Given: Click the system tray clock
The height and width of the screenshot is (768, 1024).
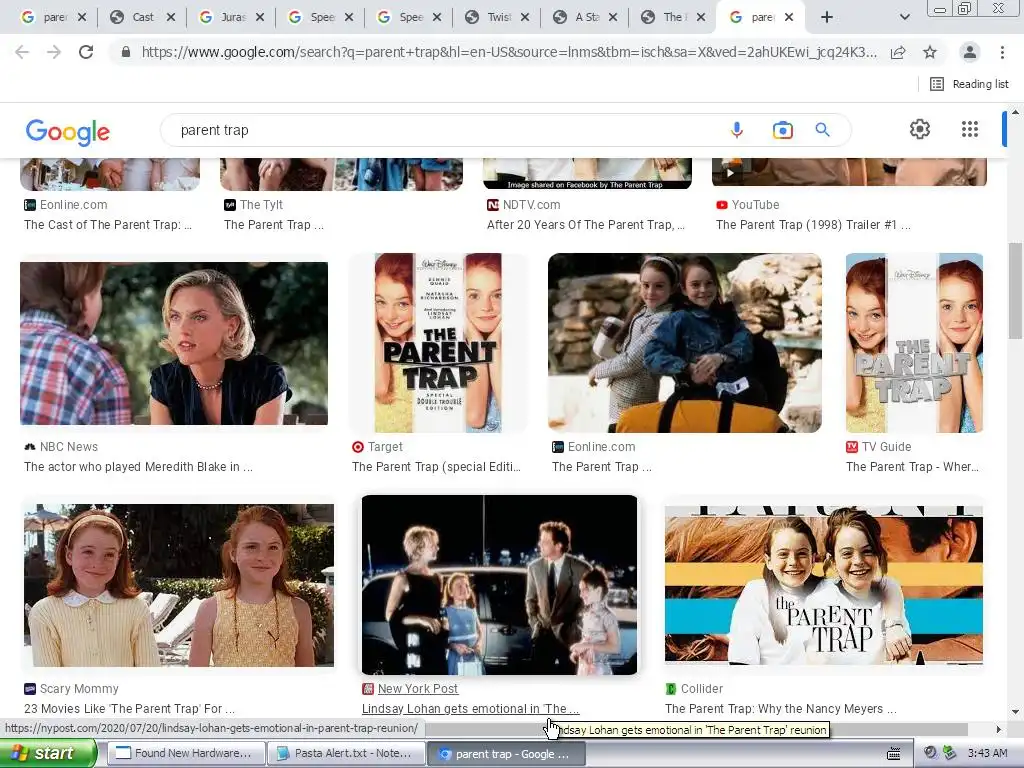Looking at the screenshot, I should pyautogui.click(x=987, y=754).
